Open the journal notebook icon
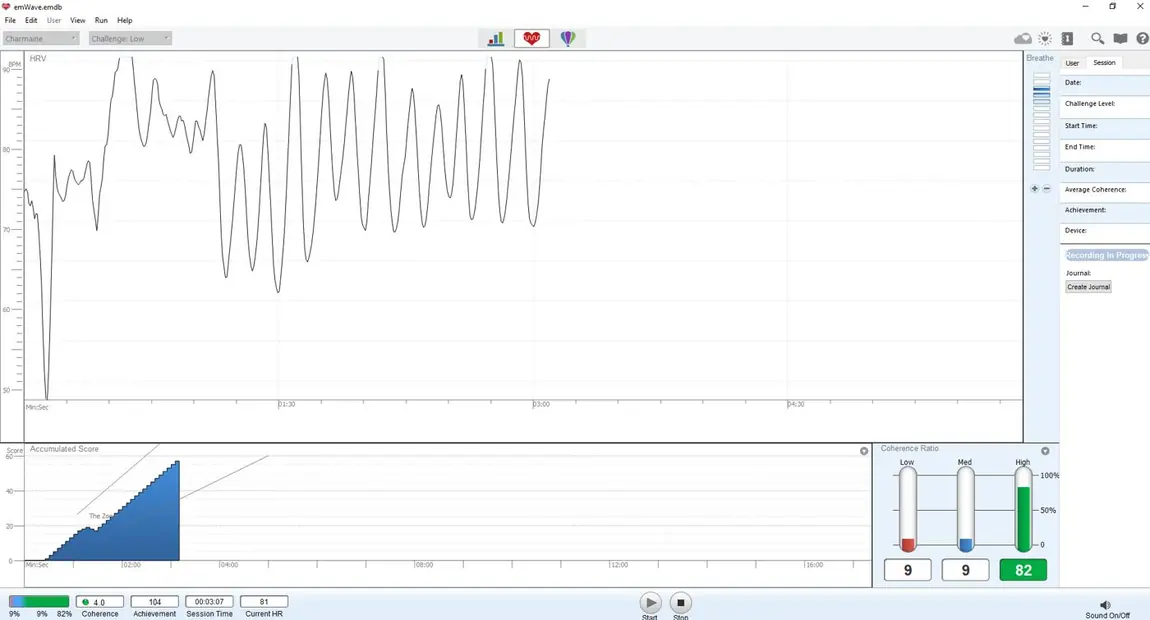 point(1067,38)
